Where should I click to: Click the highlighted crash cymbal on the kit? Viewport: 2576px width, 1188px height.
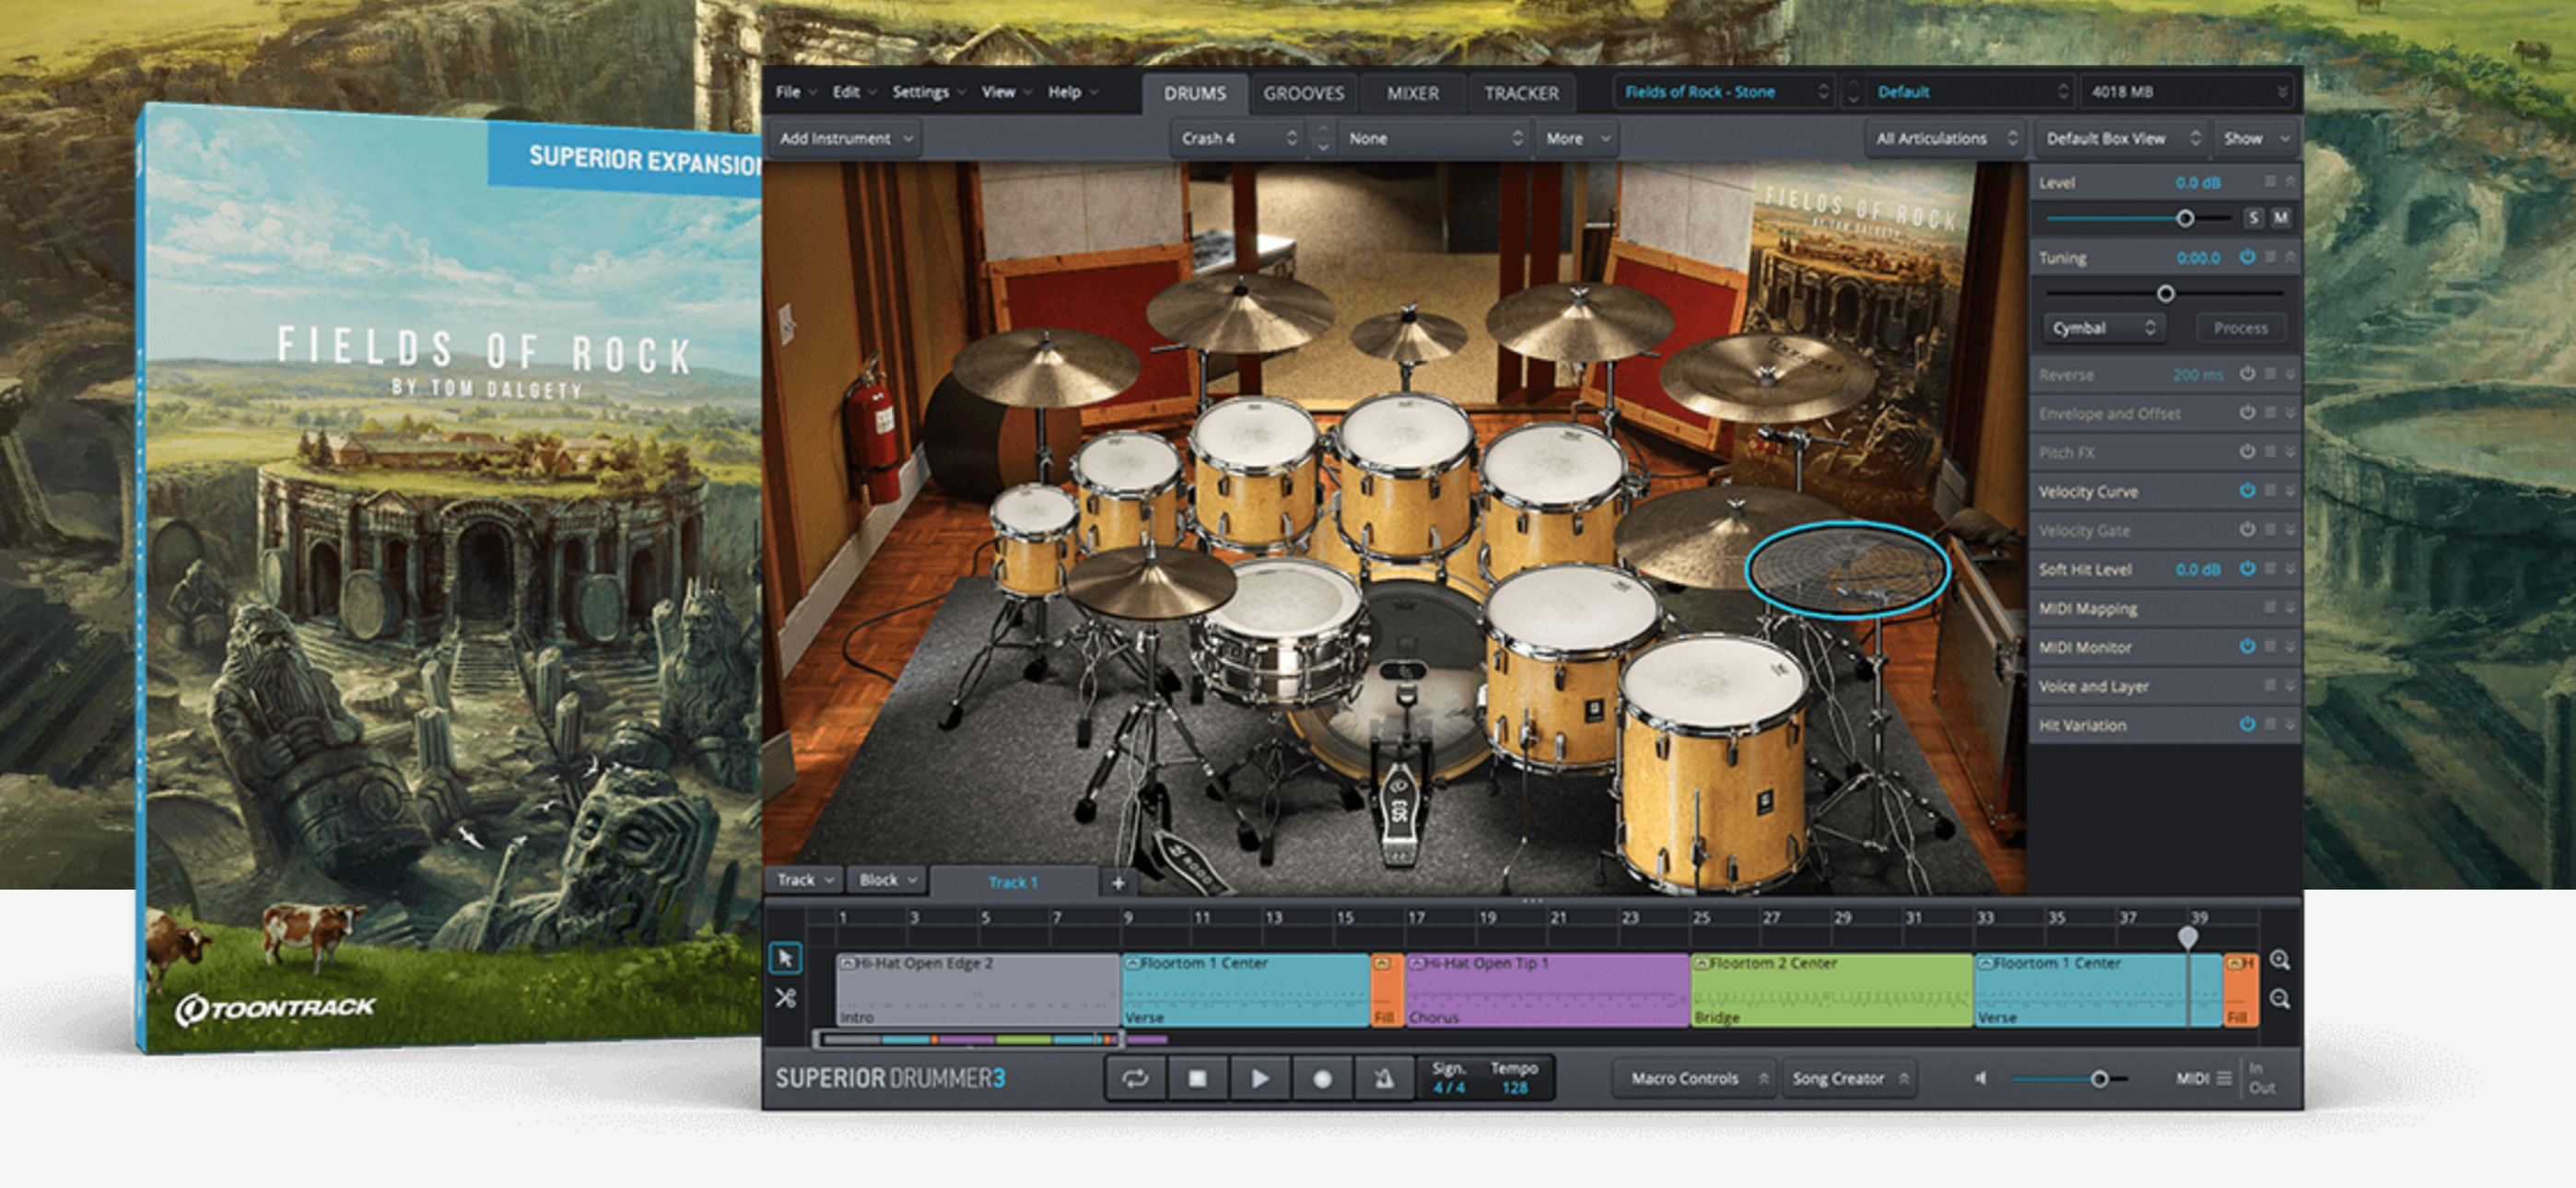tap(1847, 569)
